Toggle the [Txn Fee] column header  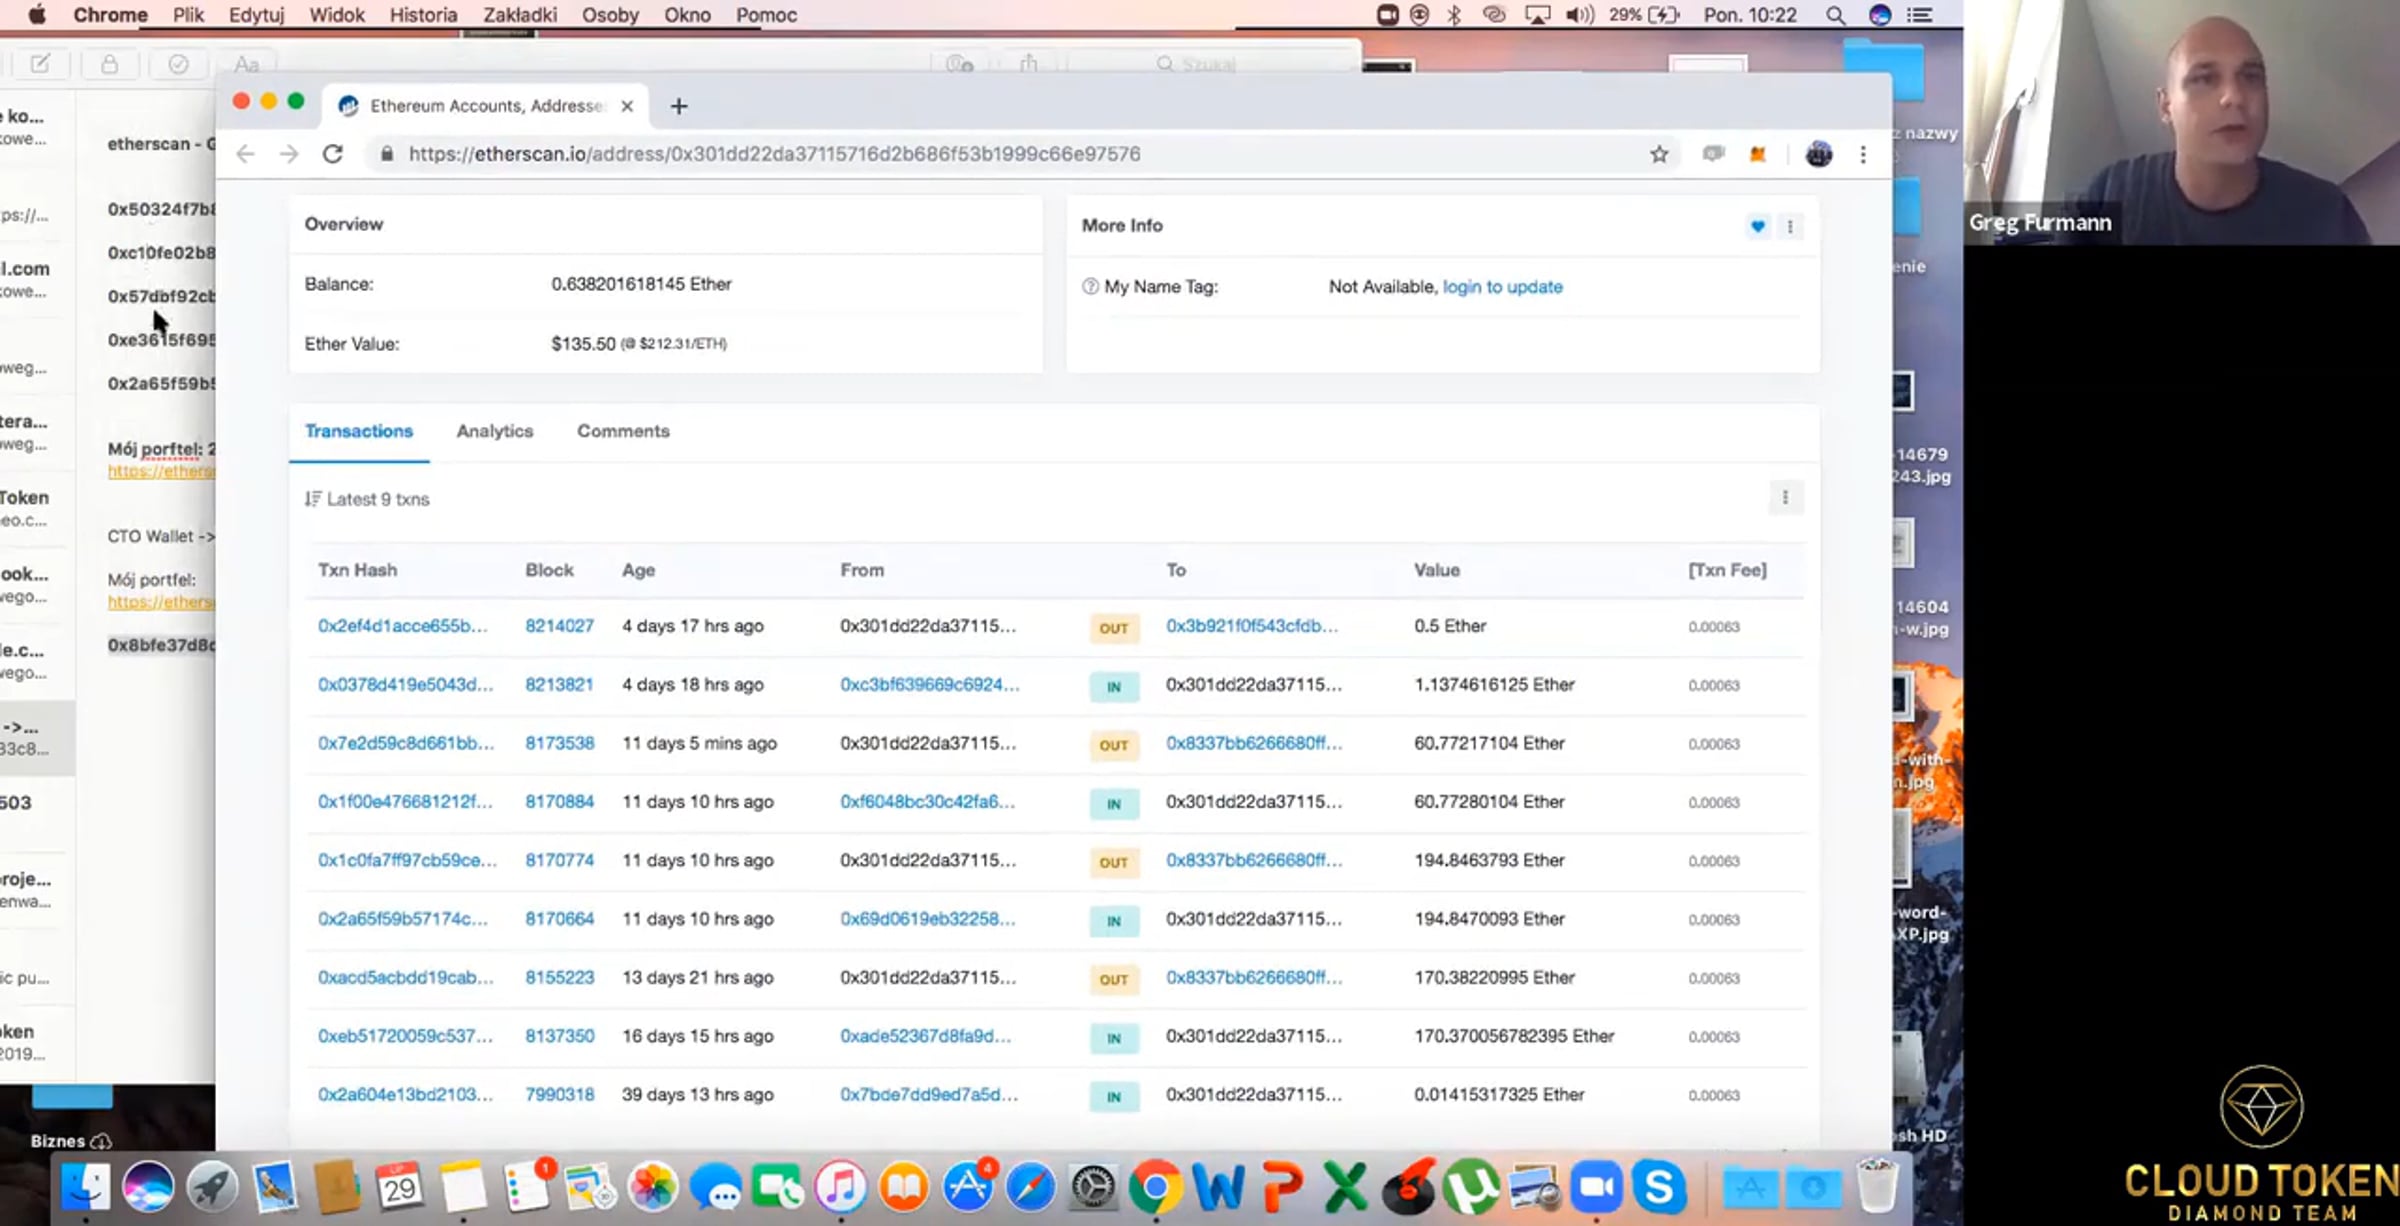point(1727,570)
